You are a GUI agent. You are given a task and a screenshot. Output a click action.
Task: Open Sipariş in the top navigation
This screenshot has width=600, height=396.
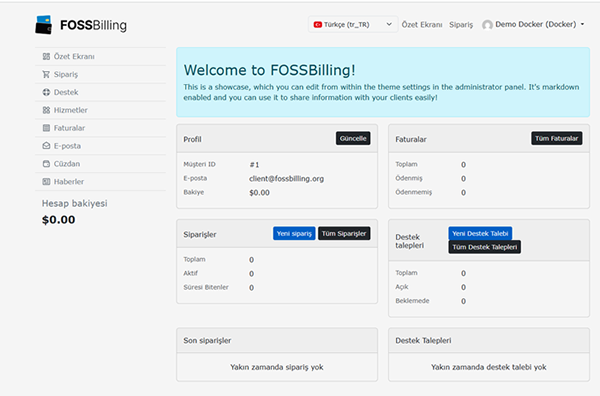[461, 25]
